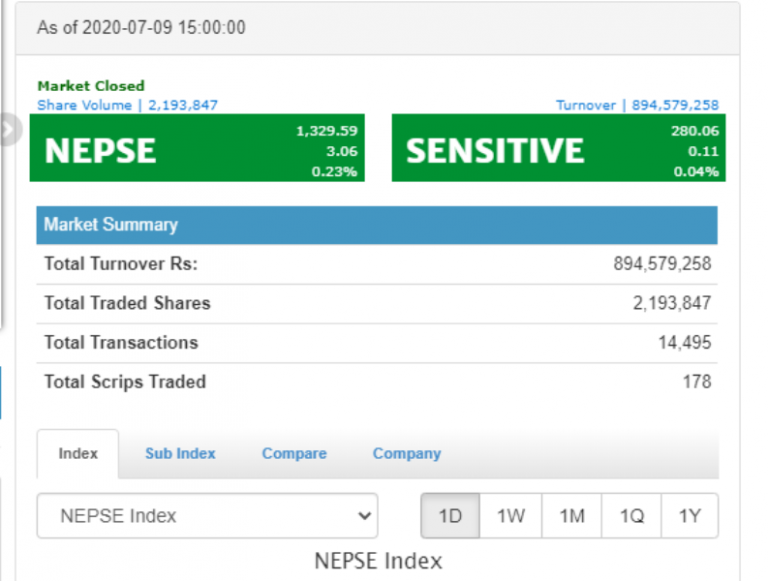Click the green SENSITIVE index box
The image size is (768, 581).
559,148
